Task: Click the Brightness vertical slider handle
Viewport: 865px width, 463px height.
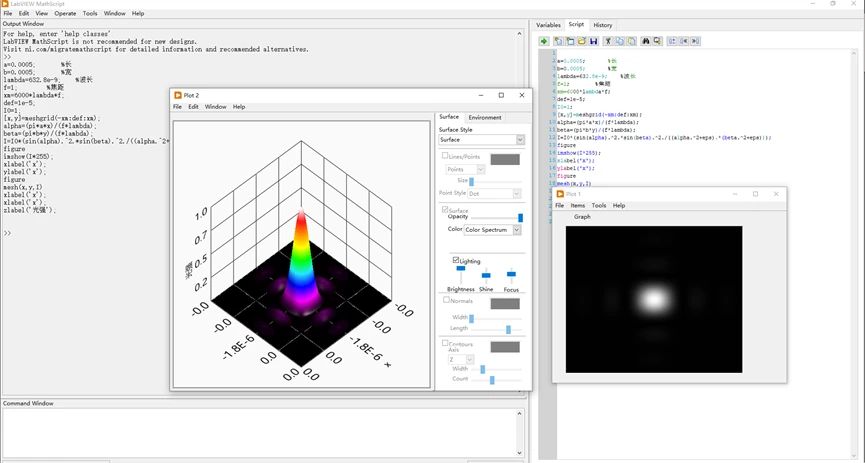Action: tap(461, 268)
